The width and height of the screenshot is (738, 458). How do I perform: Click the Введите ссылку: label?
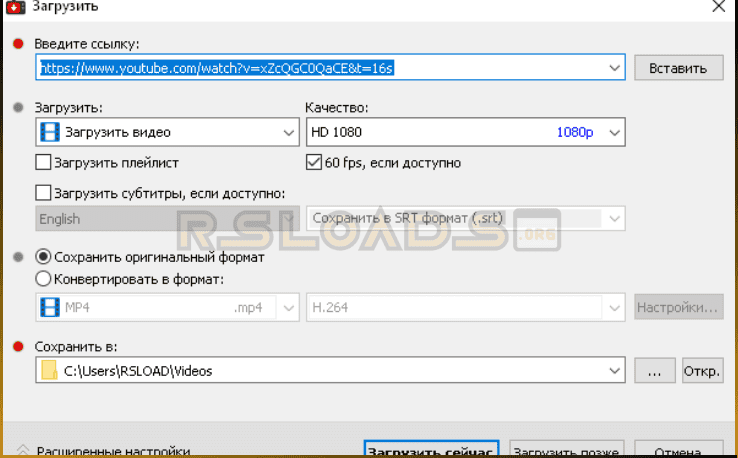87,44
